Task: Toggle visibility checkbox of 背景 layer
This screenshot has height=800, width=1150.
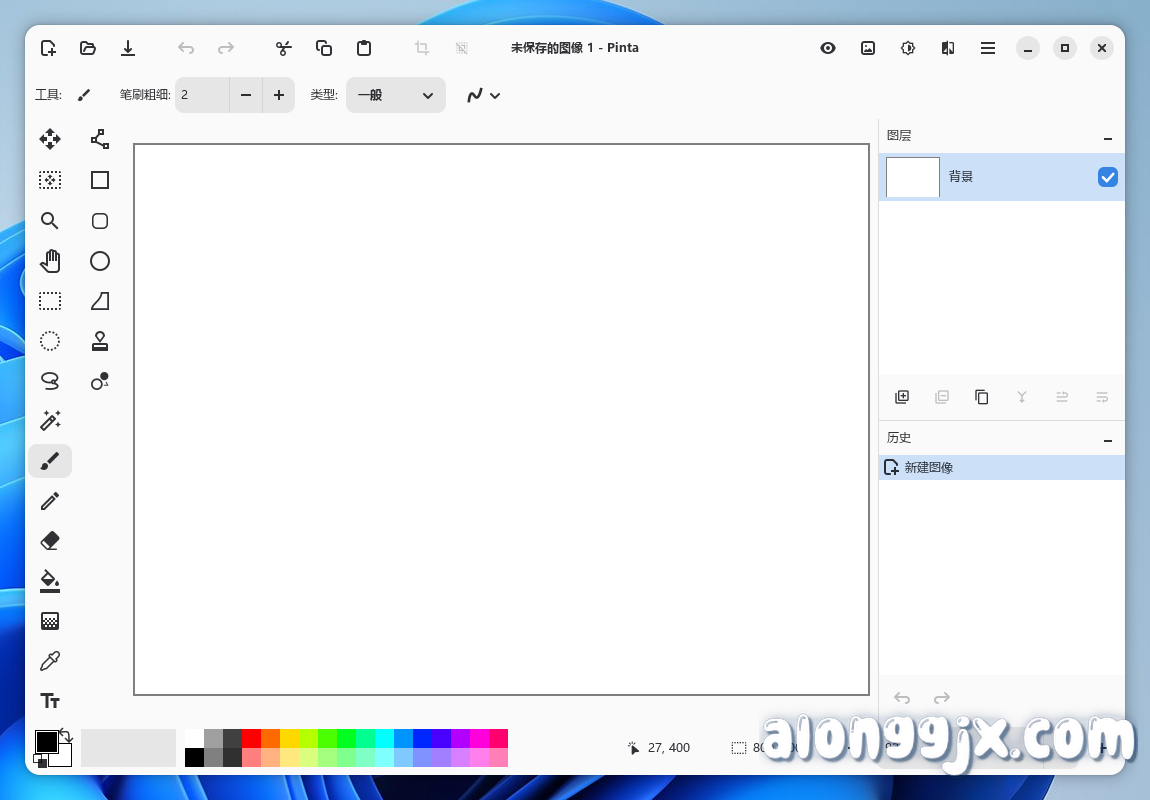Action: (1107, 177)
